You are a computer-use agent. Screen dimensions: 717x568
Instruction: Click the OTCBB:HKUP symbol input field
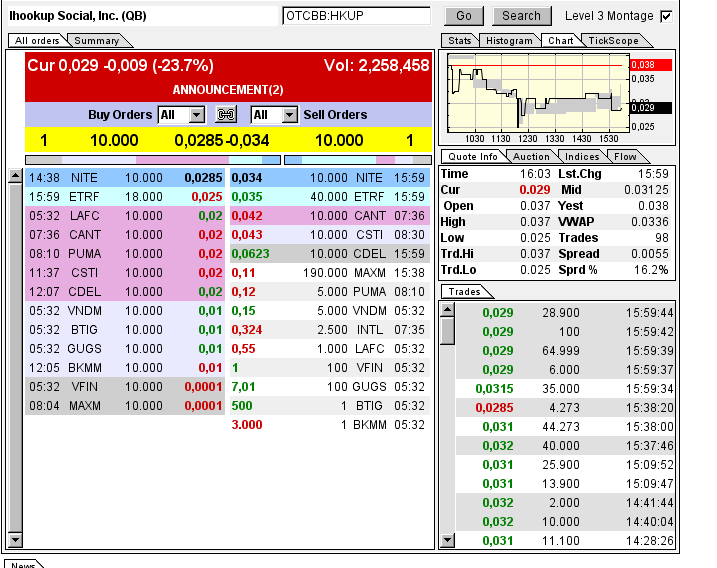coord(355,16)
